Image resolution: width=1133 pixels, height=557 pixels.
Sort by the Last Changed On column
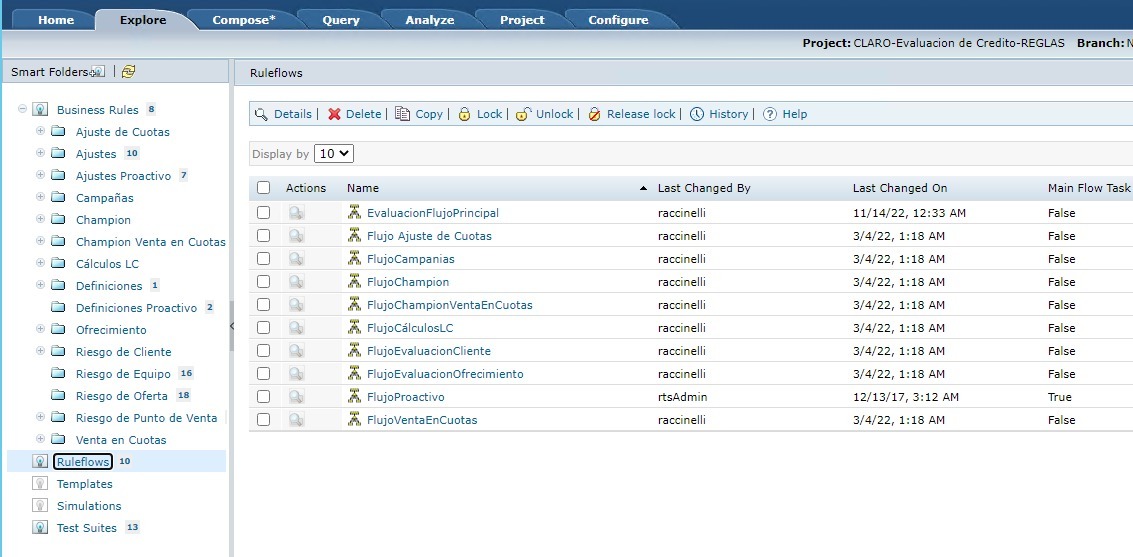point(899,188)
